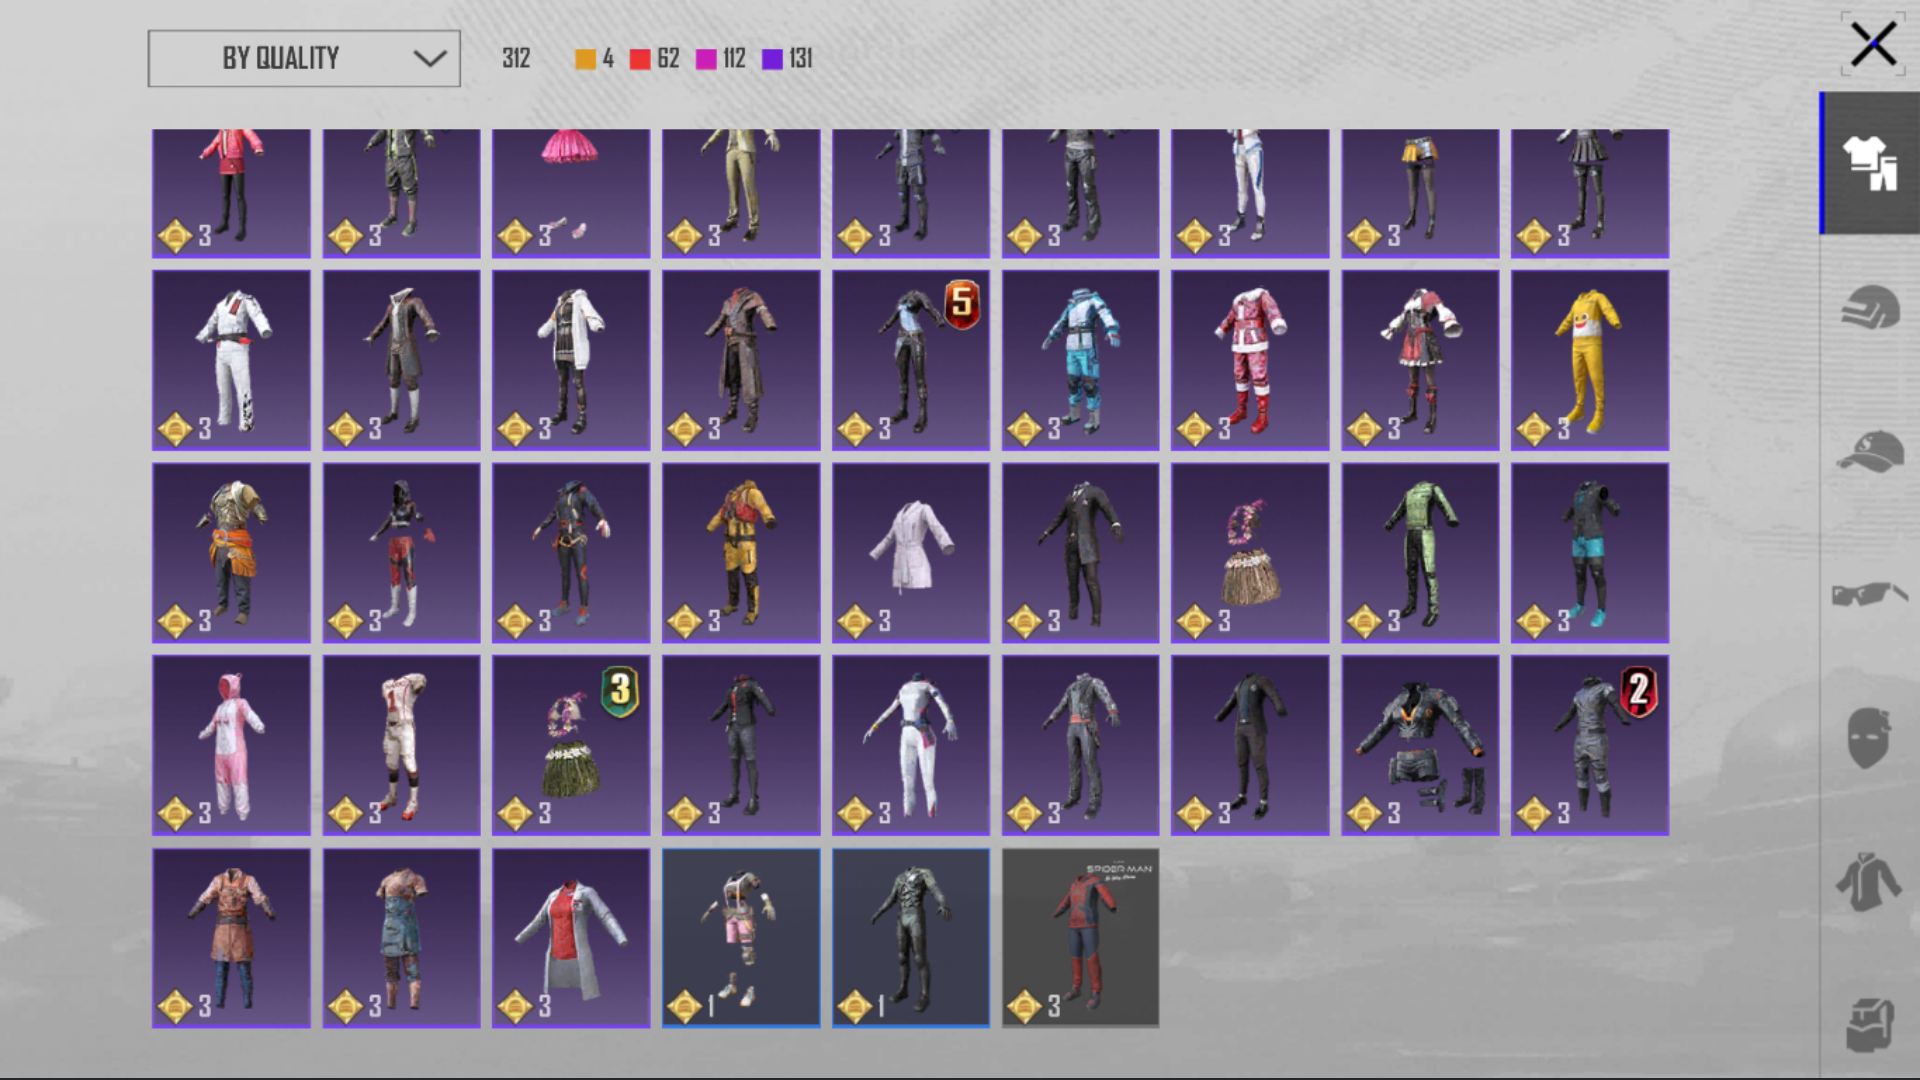
Task: Select the Spider-Man suit outfit
Action: click(x=1080, y=938)
